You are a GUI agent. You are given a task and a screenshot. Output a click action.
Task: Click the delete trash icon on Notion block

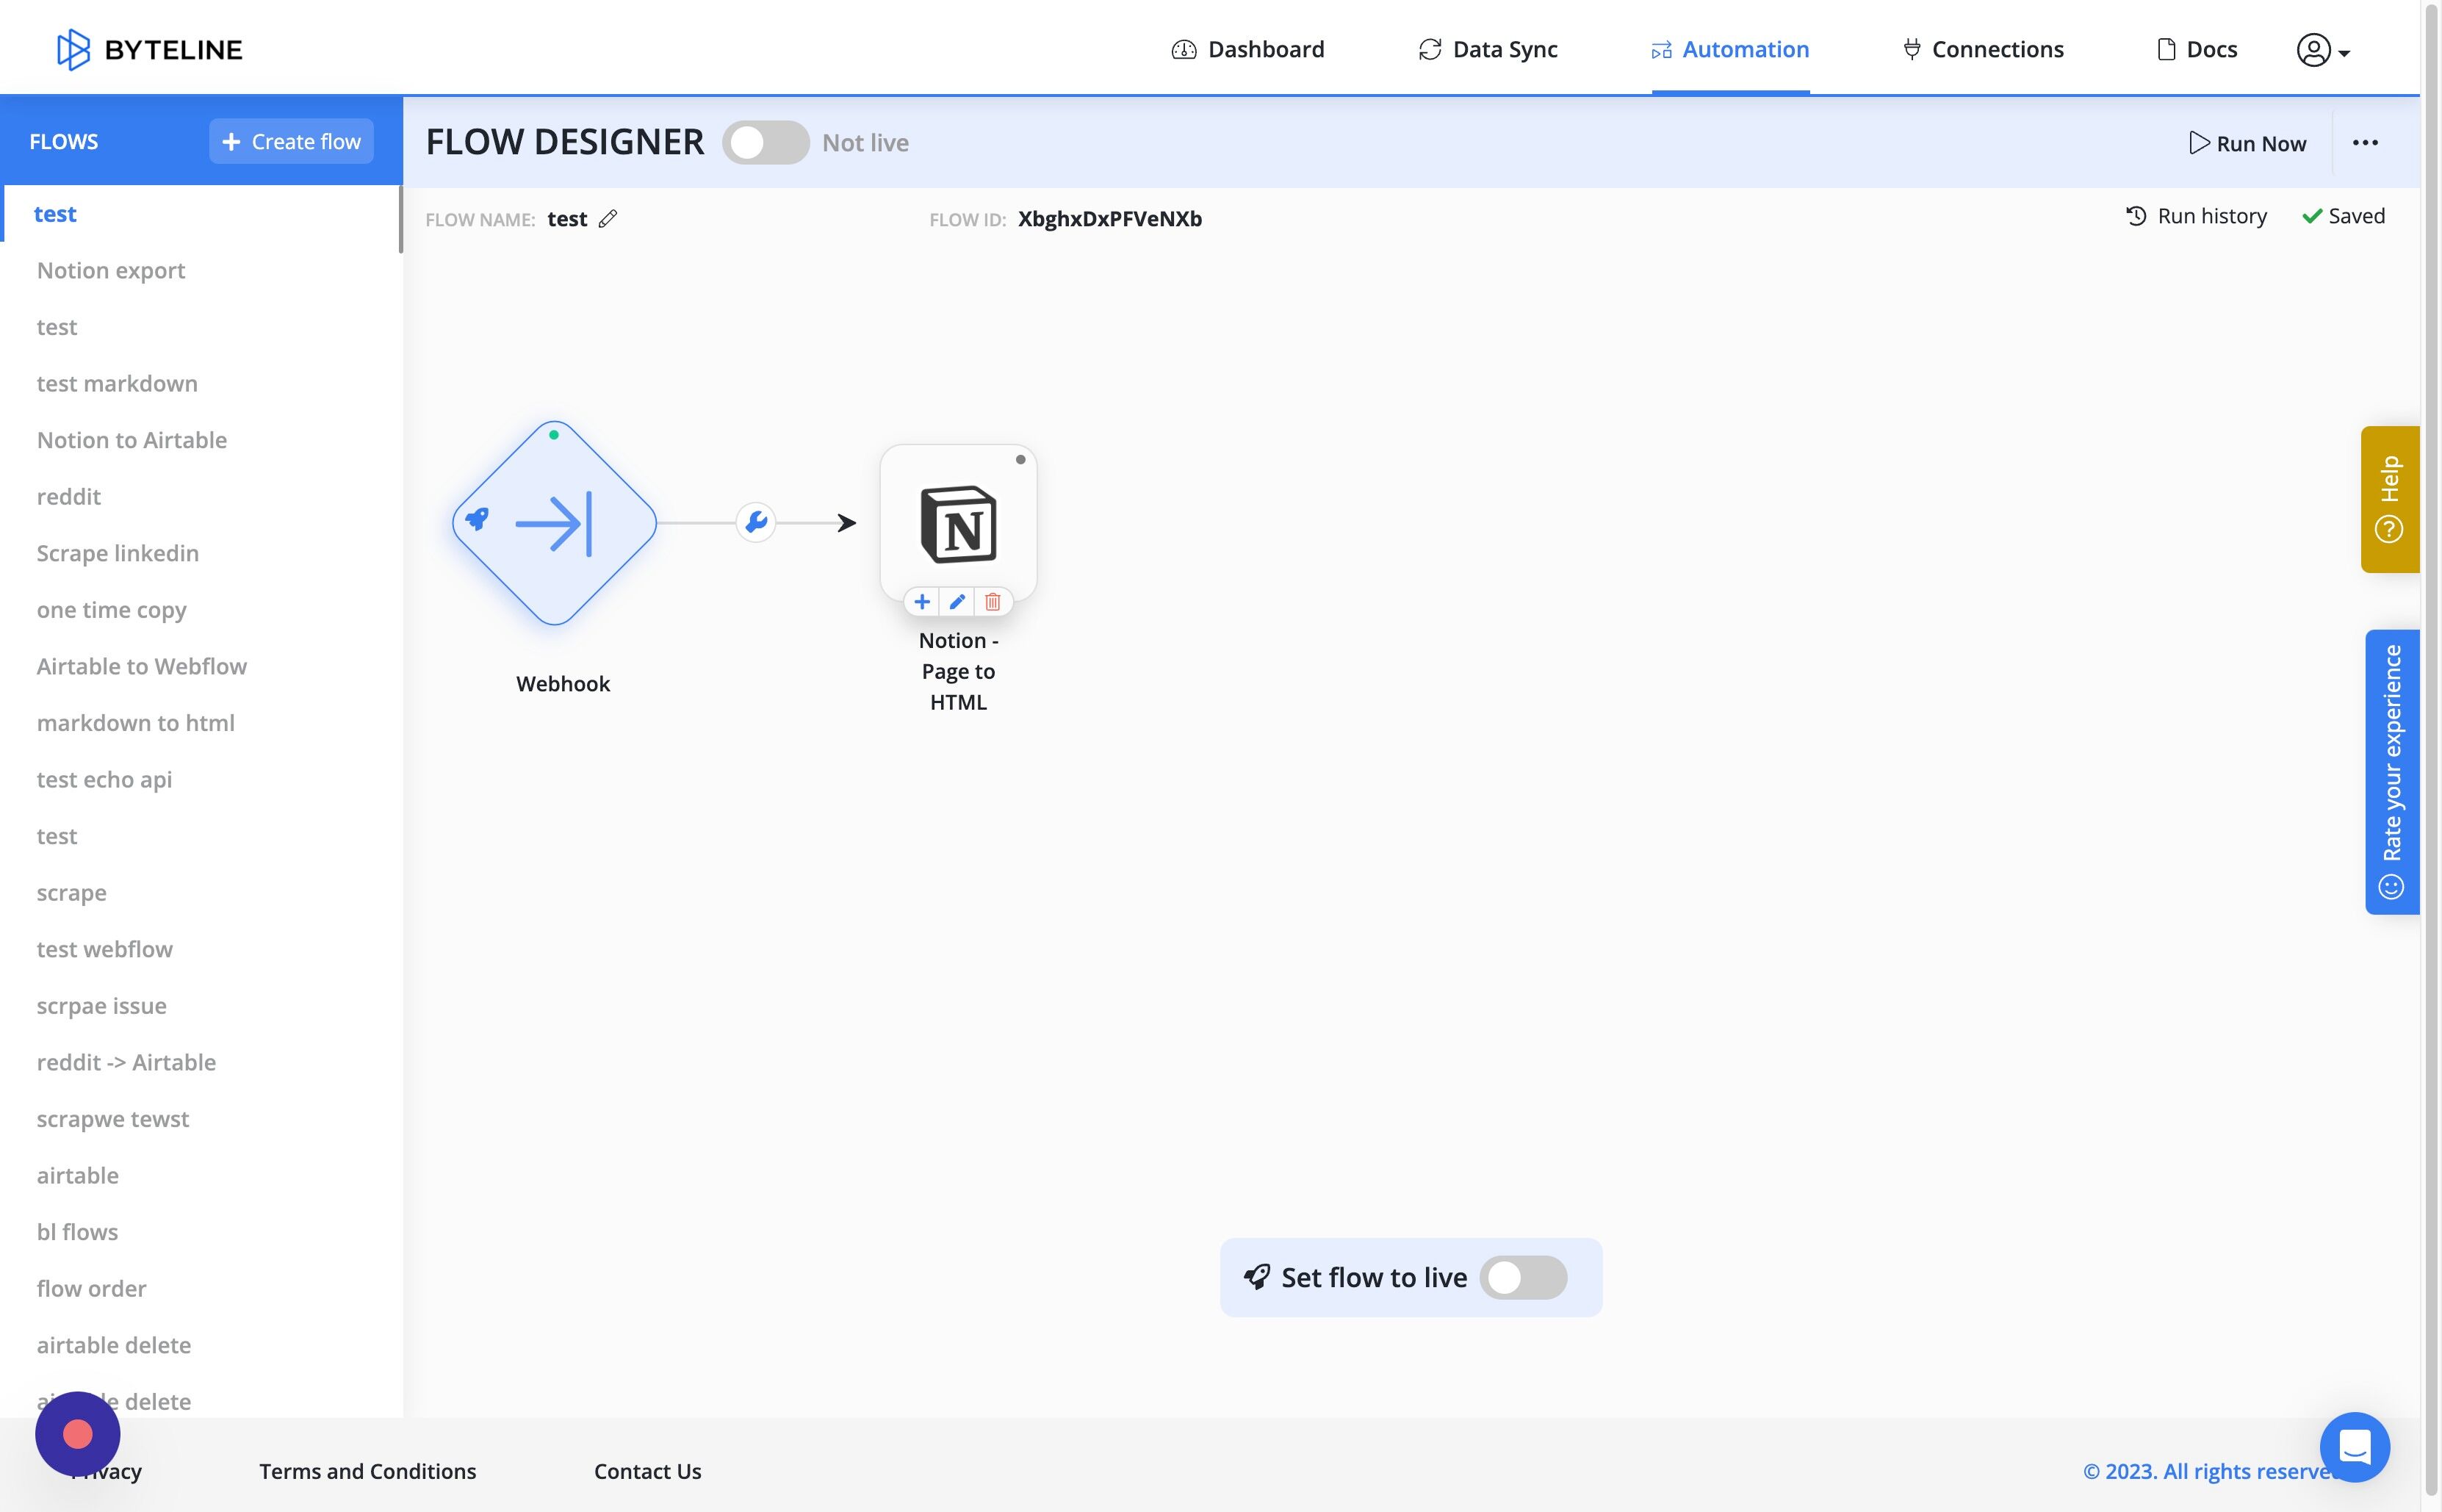(993, 602)
